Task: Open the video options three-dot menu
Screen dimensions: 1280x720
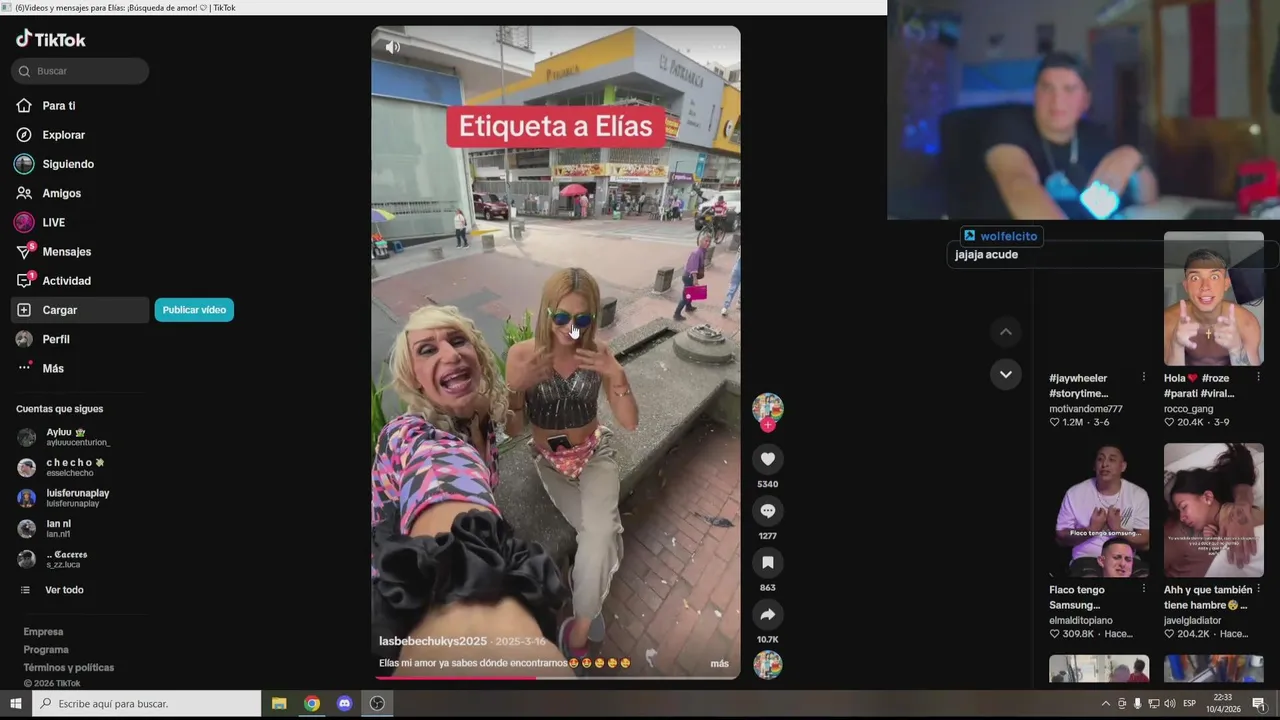Action: click(x=719, y=46)
